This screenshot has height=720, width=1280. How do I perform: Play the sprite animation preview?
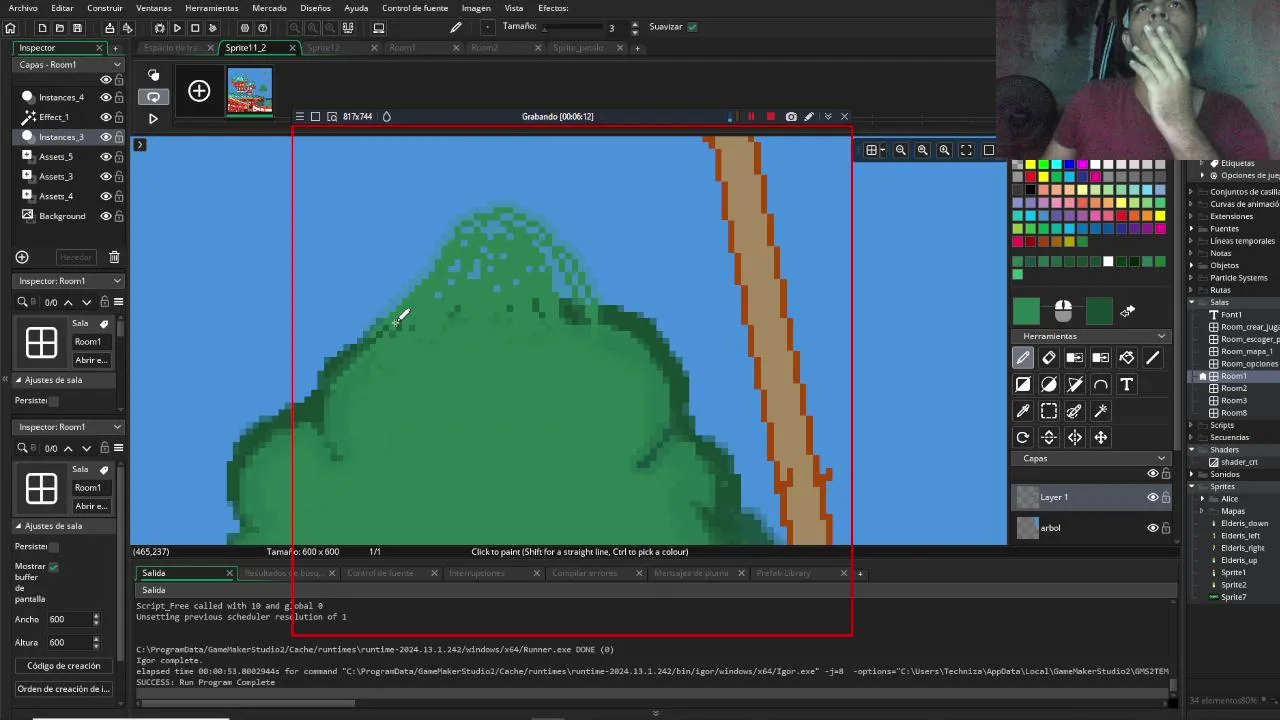[x=153, y=118]
